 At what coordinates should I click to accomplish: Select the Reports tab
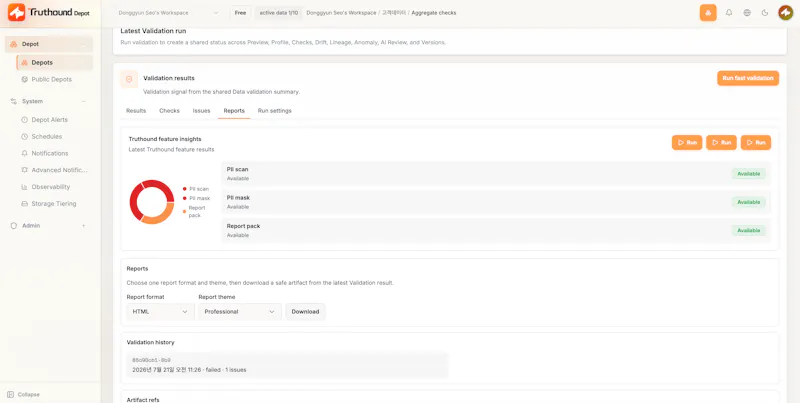click(234, 111)
